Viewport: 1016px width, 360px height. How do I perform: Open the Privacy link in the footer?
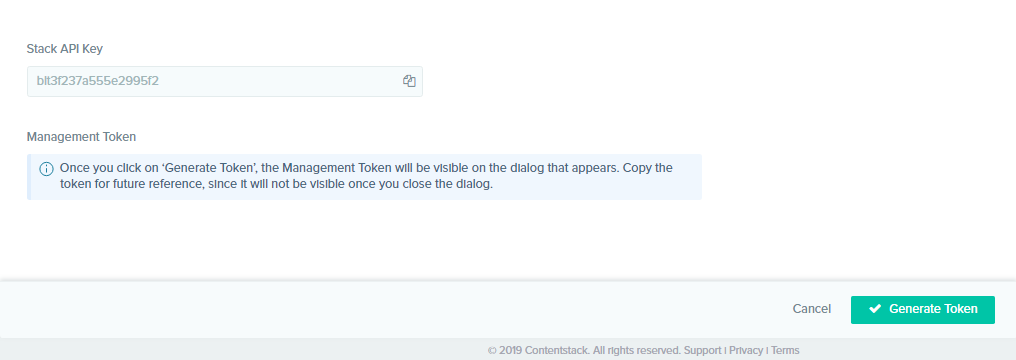tap(746, 350)
